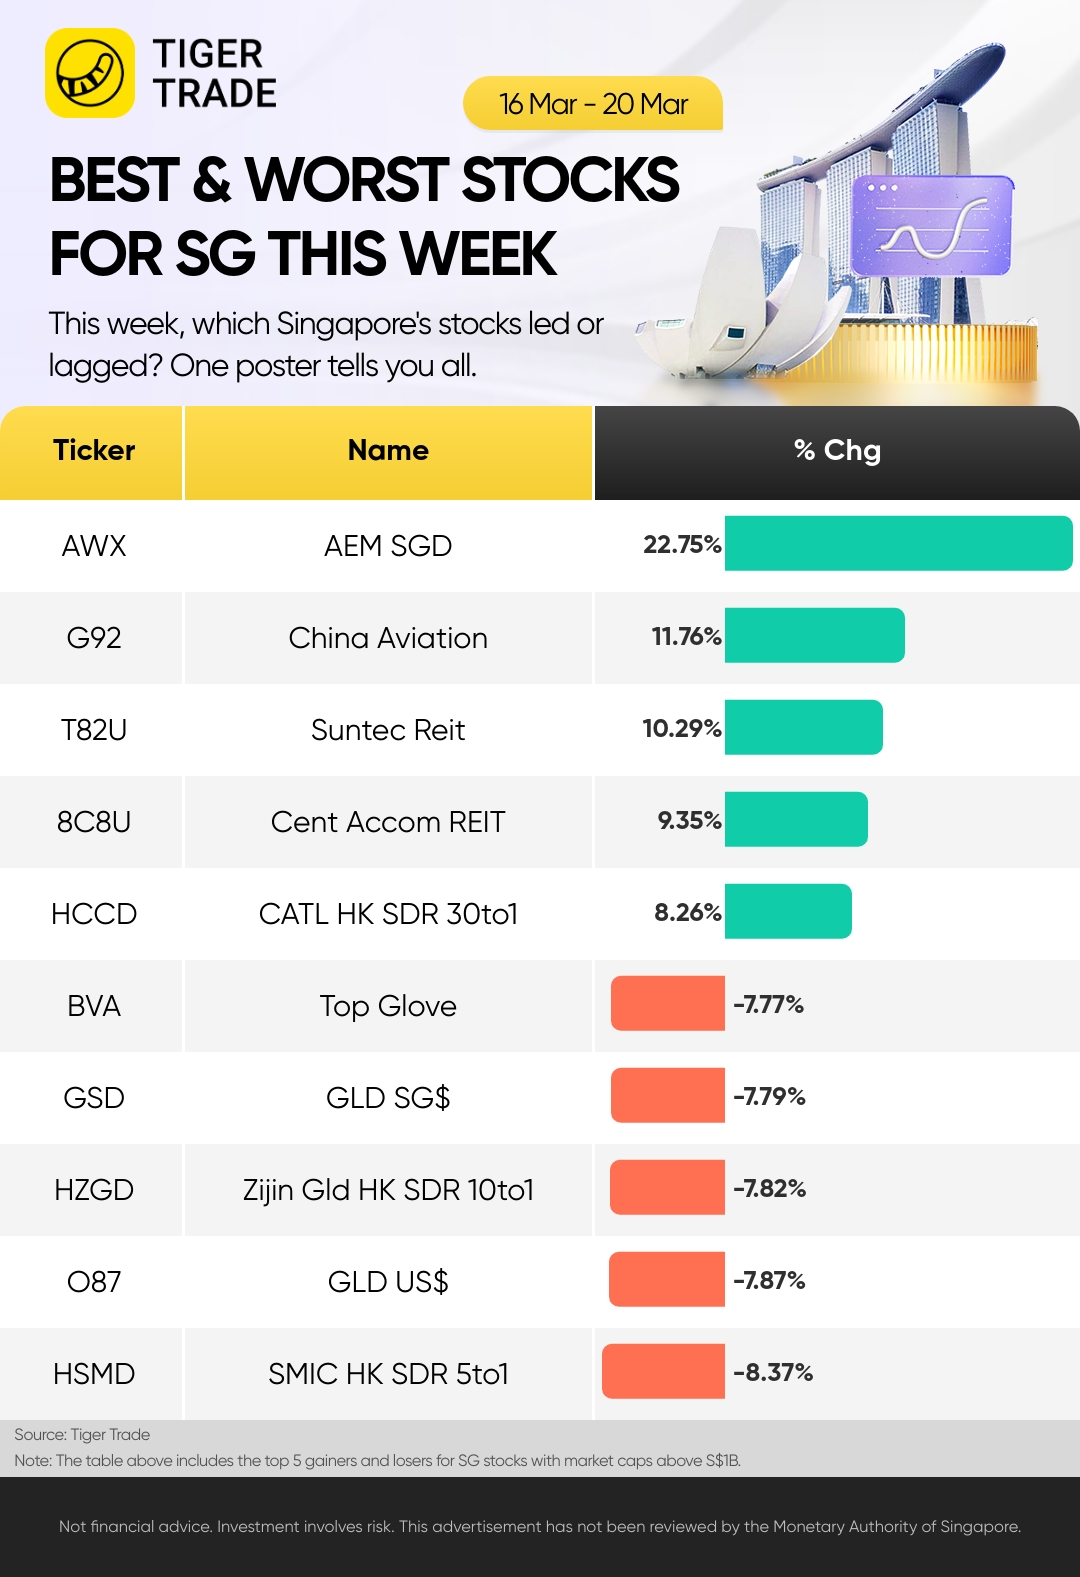Click the red -8.37% bar for SMIC
This screenshot has width=1080, height=1577.
click(x=663, y=1371)
